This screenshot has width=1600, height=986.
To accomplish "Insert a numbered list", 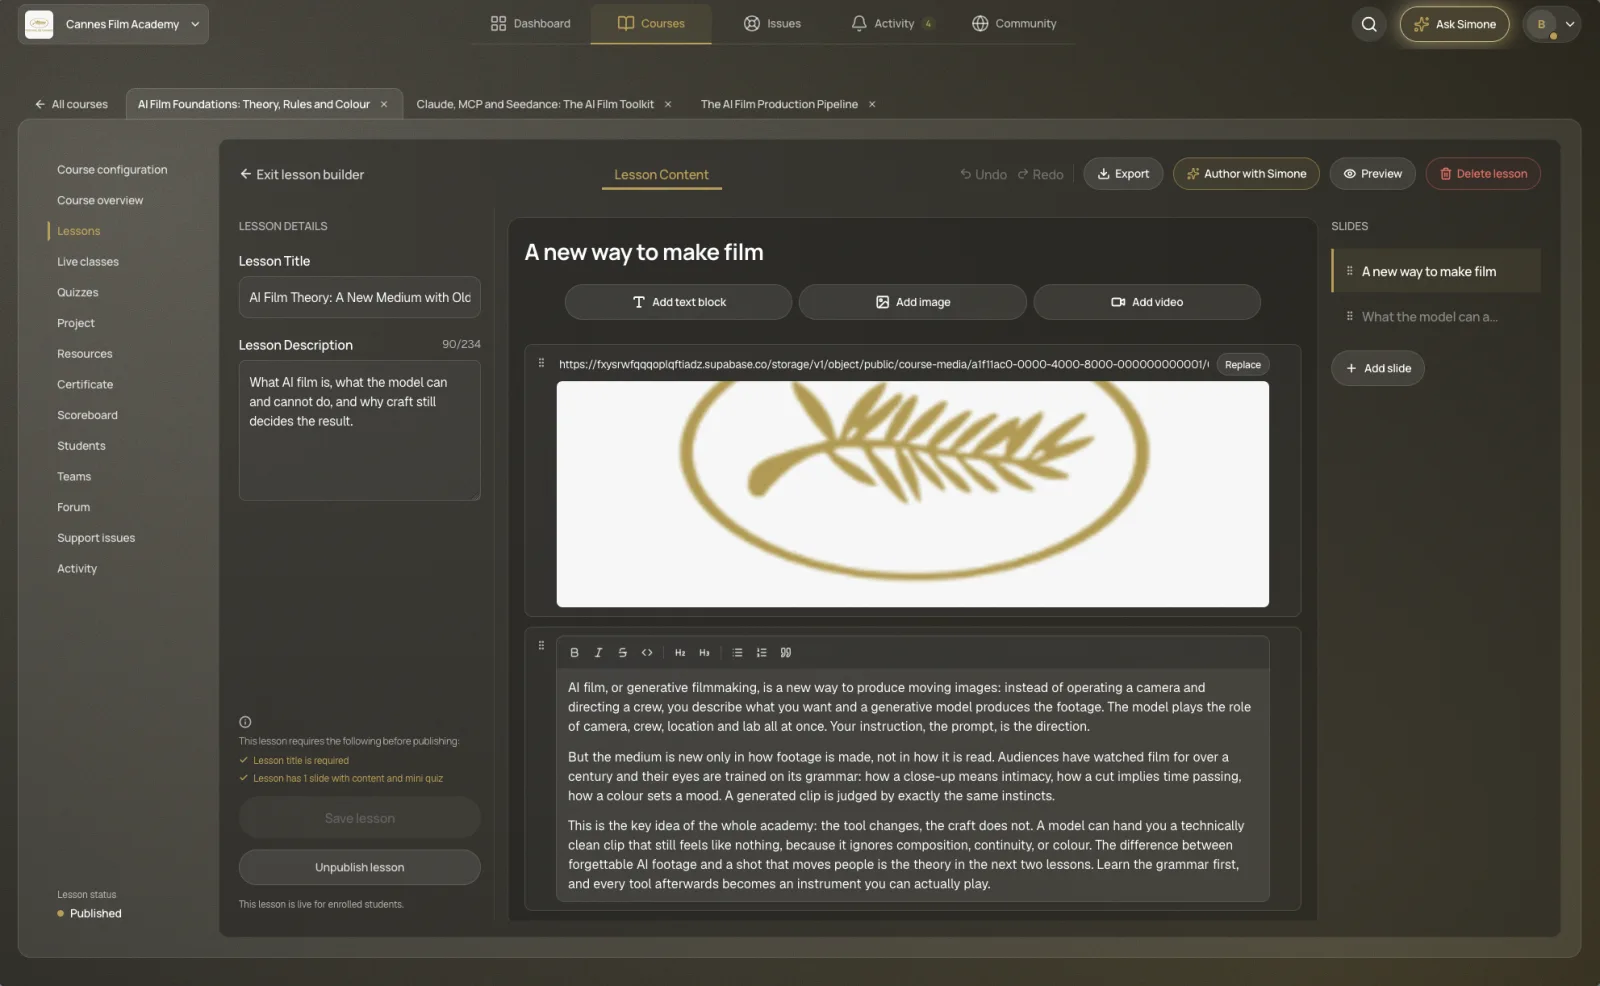I will [761, 653].
